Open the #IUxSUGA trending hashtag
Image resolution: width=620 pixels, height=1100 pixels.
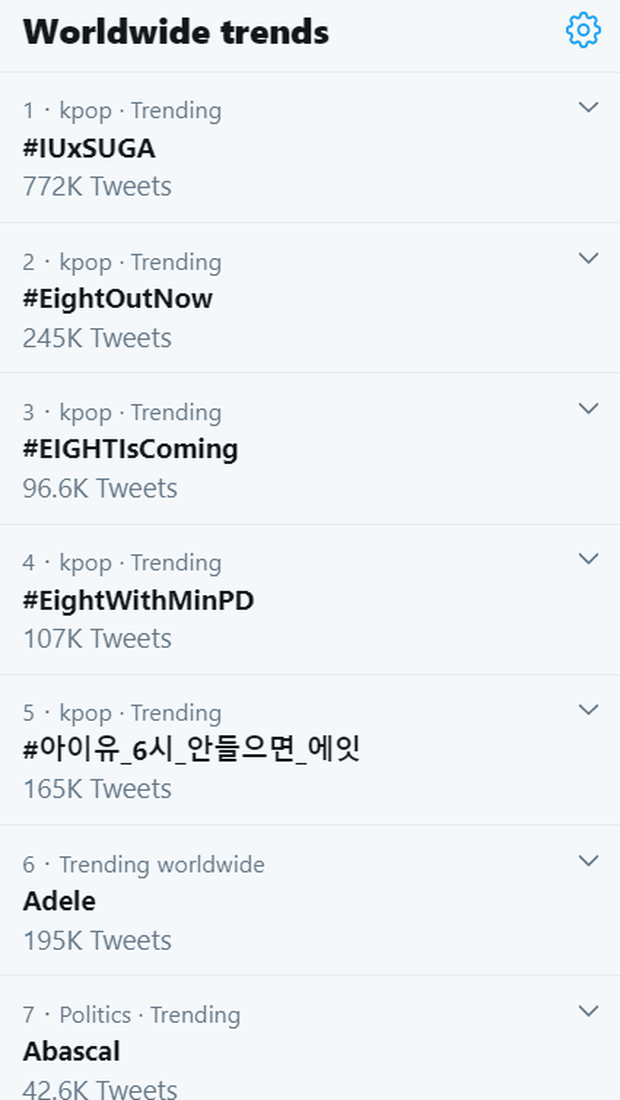89,149
